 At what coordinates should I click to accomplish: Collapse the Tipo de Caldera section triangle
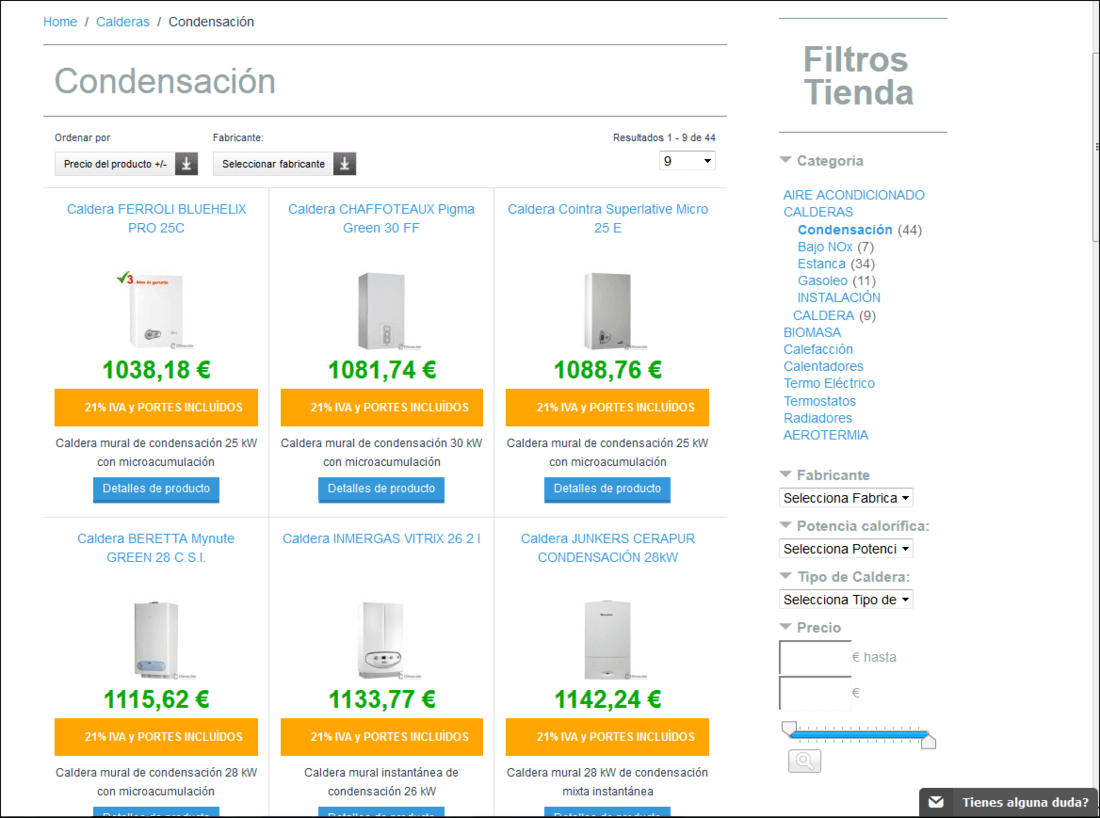click(x=786, y=575)
